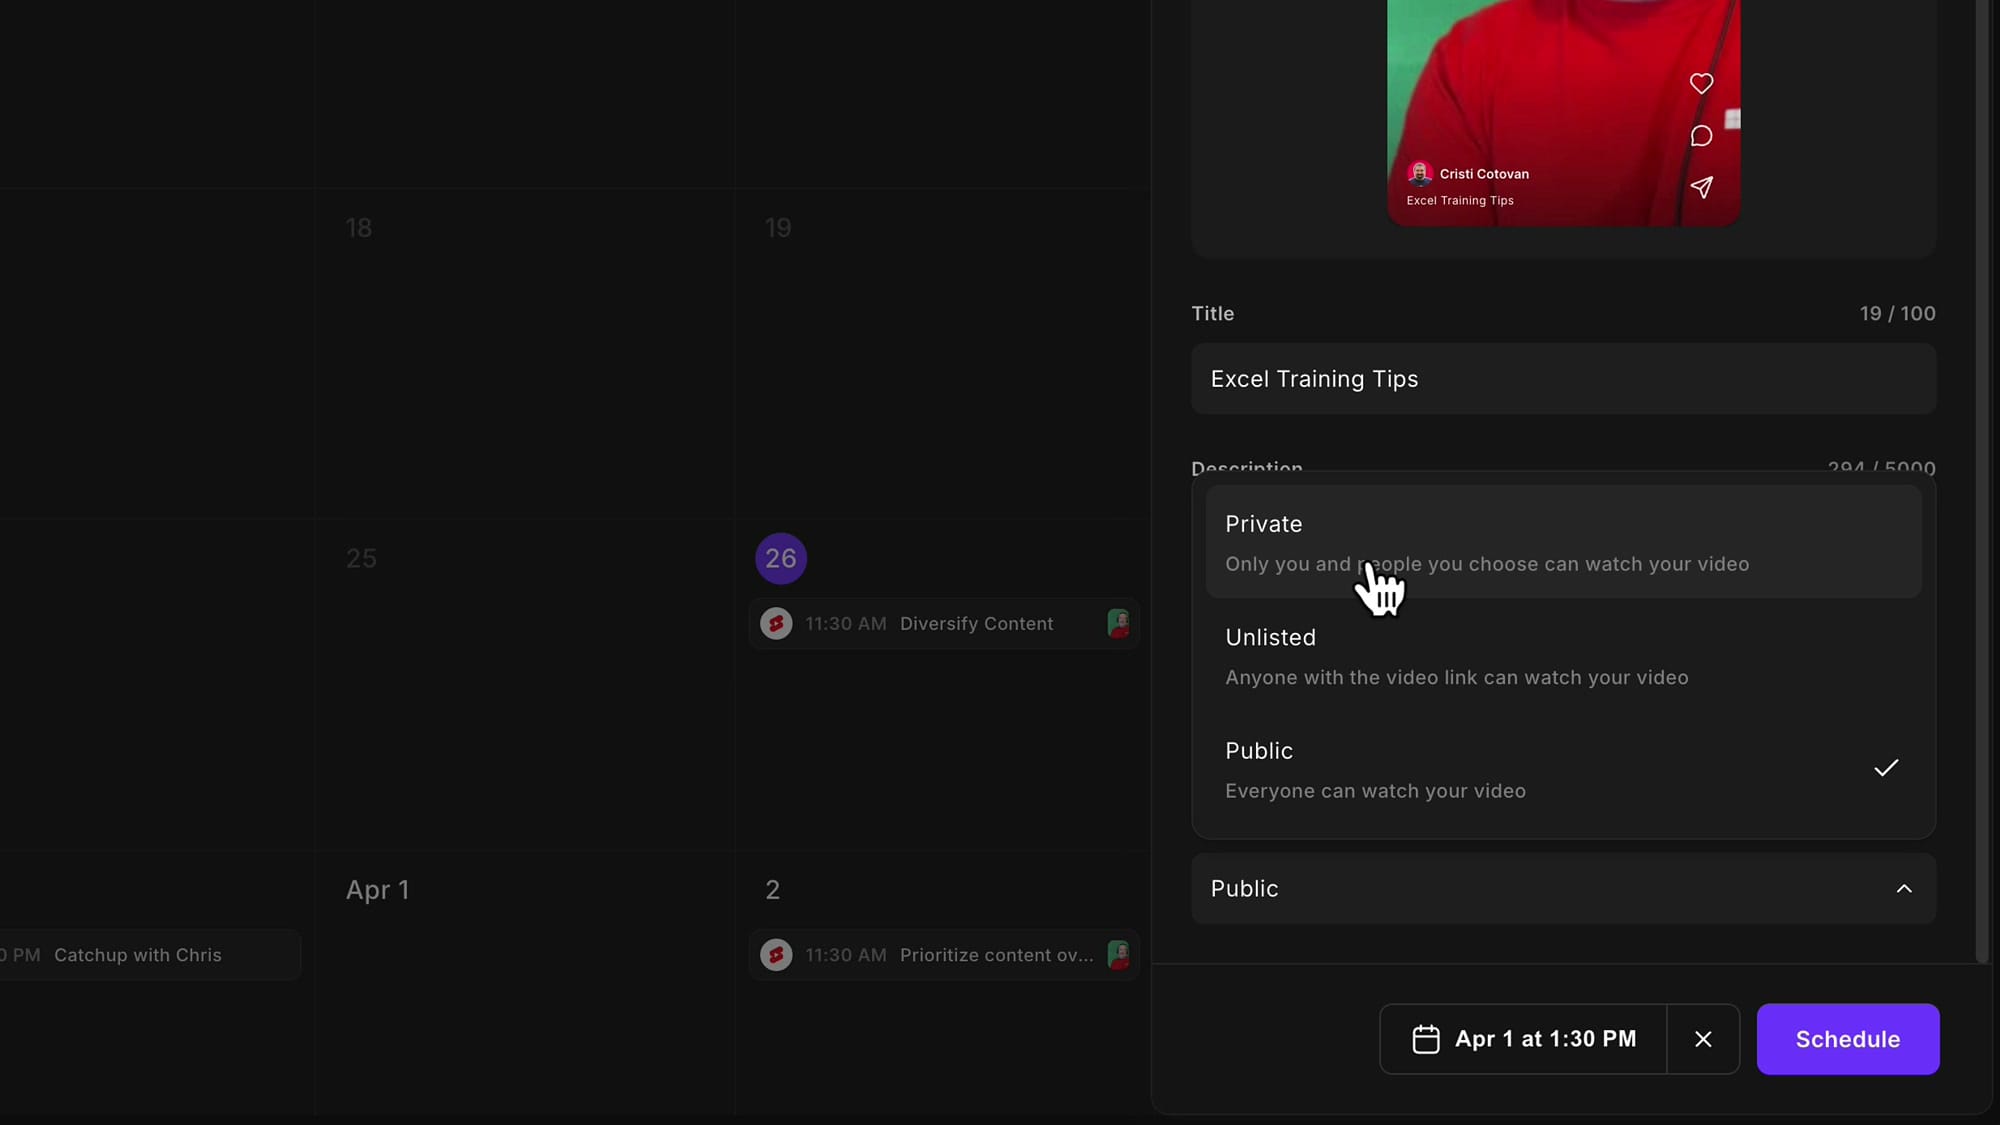Click the checkmark next to the Public option

point(1886,768)
